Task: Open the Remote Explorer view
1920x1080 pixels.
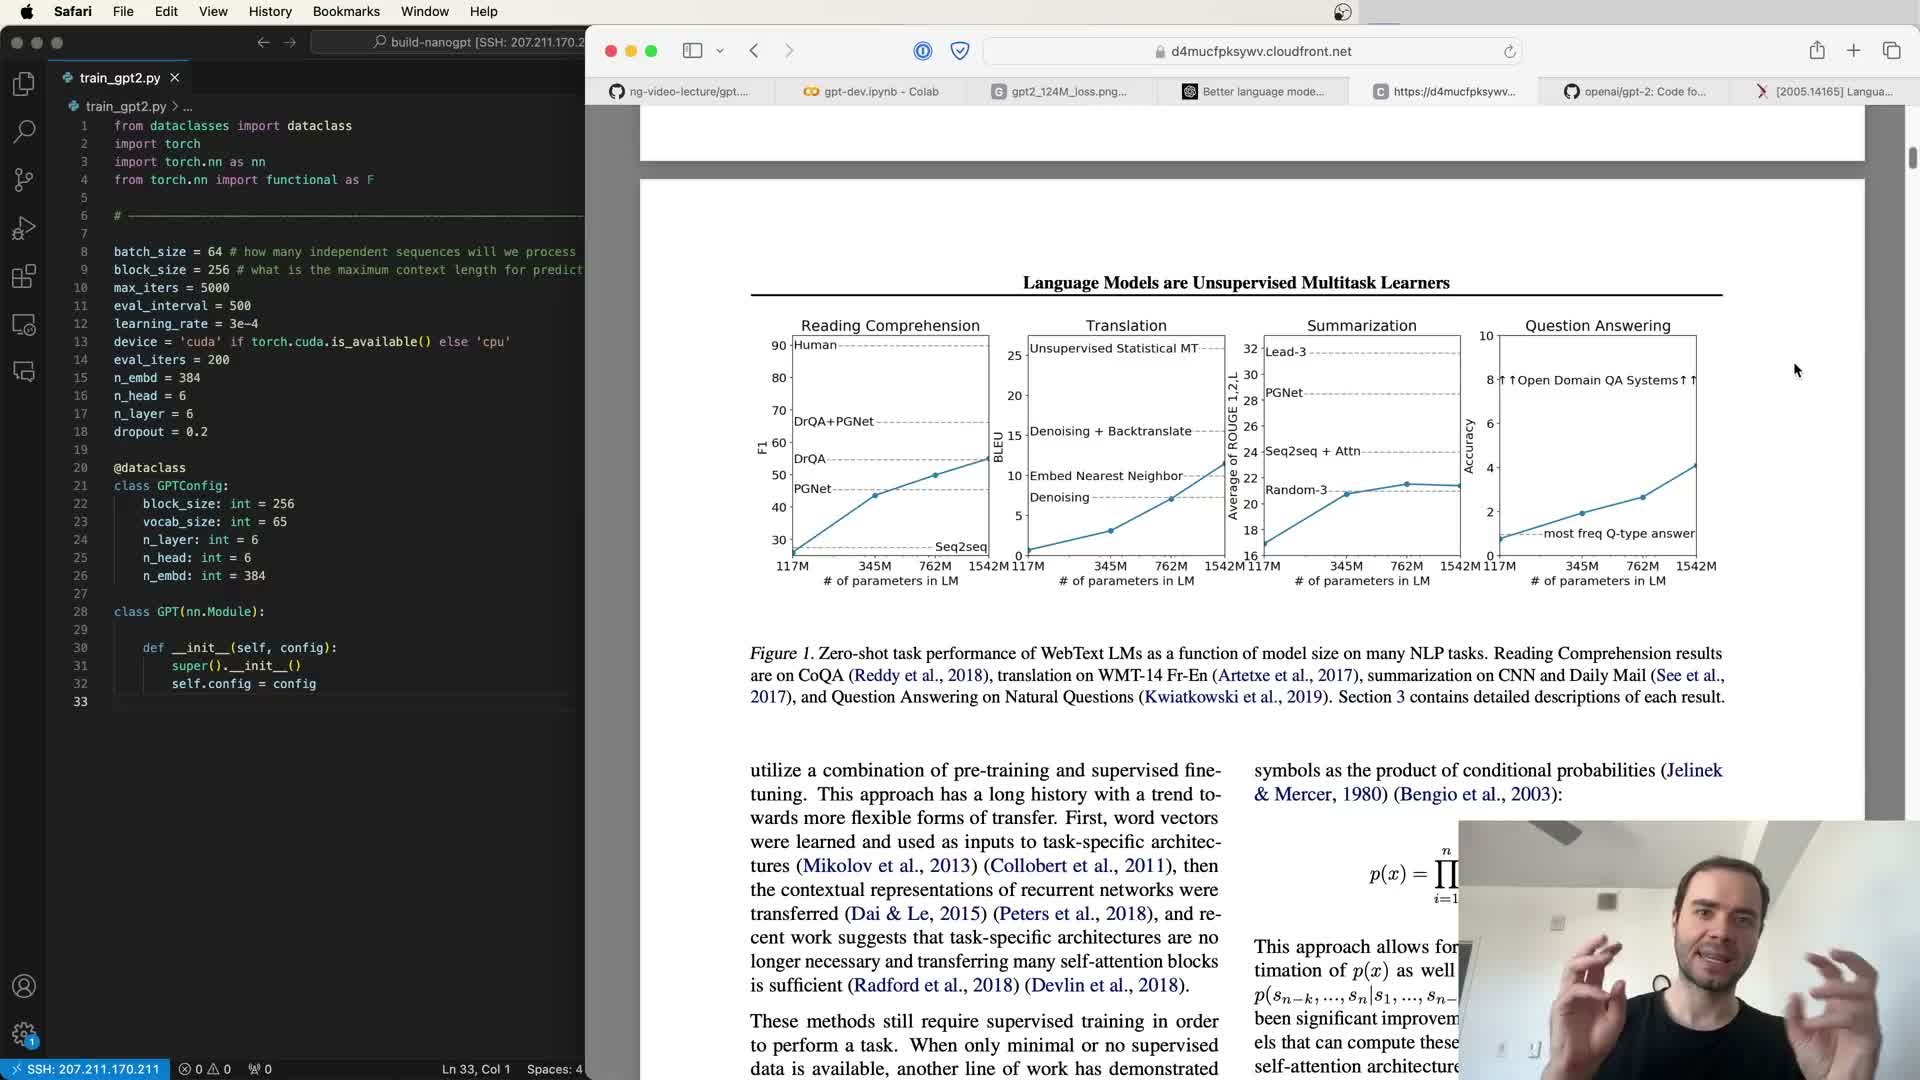Action: (x=24, y=325)
